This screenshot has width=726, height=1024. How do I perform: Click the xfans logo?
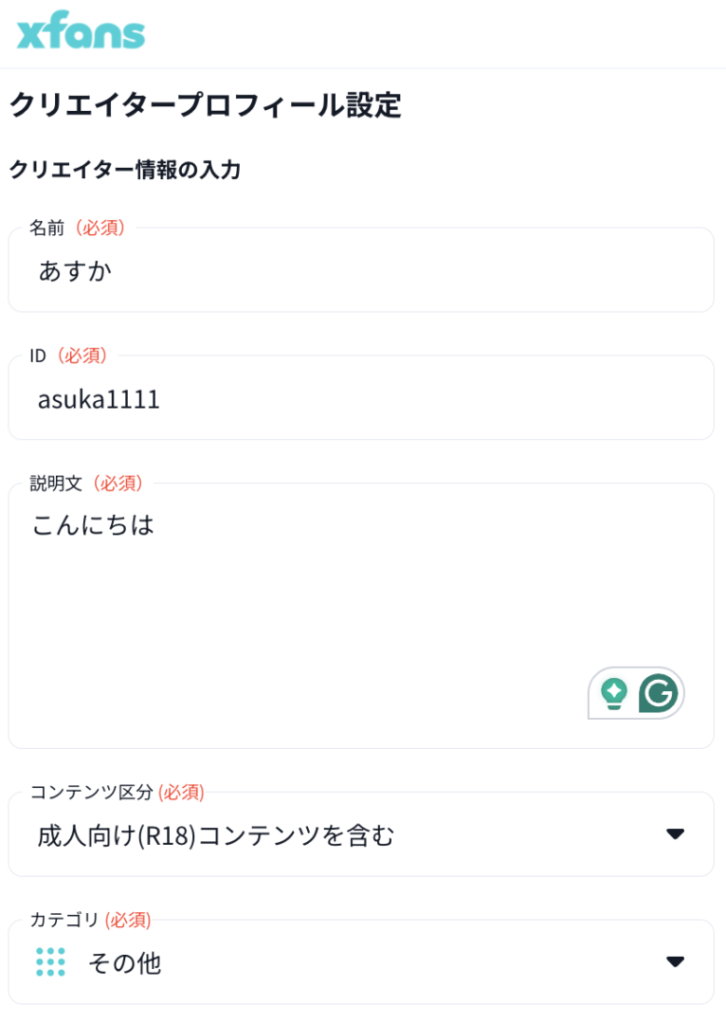81,32
